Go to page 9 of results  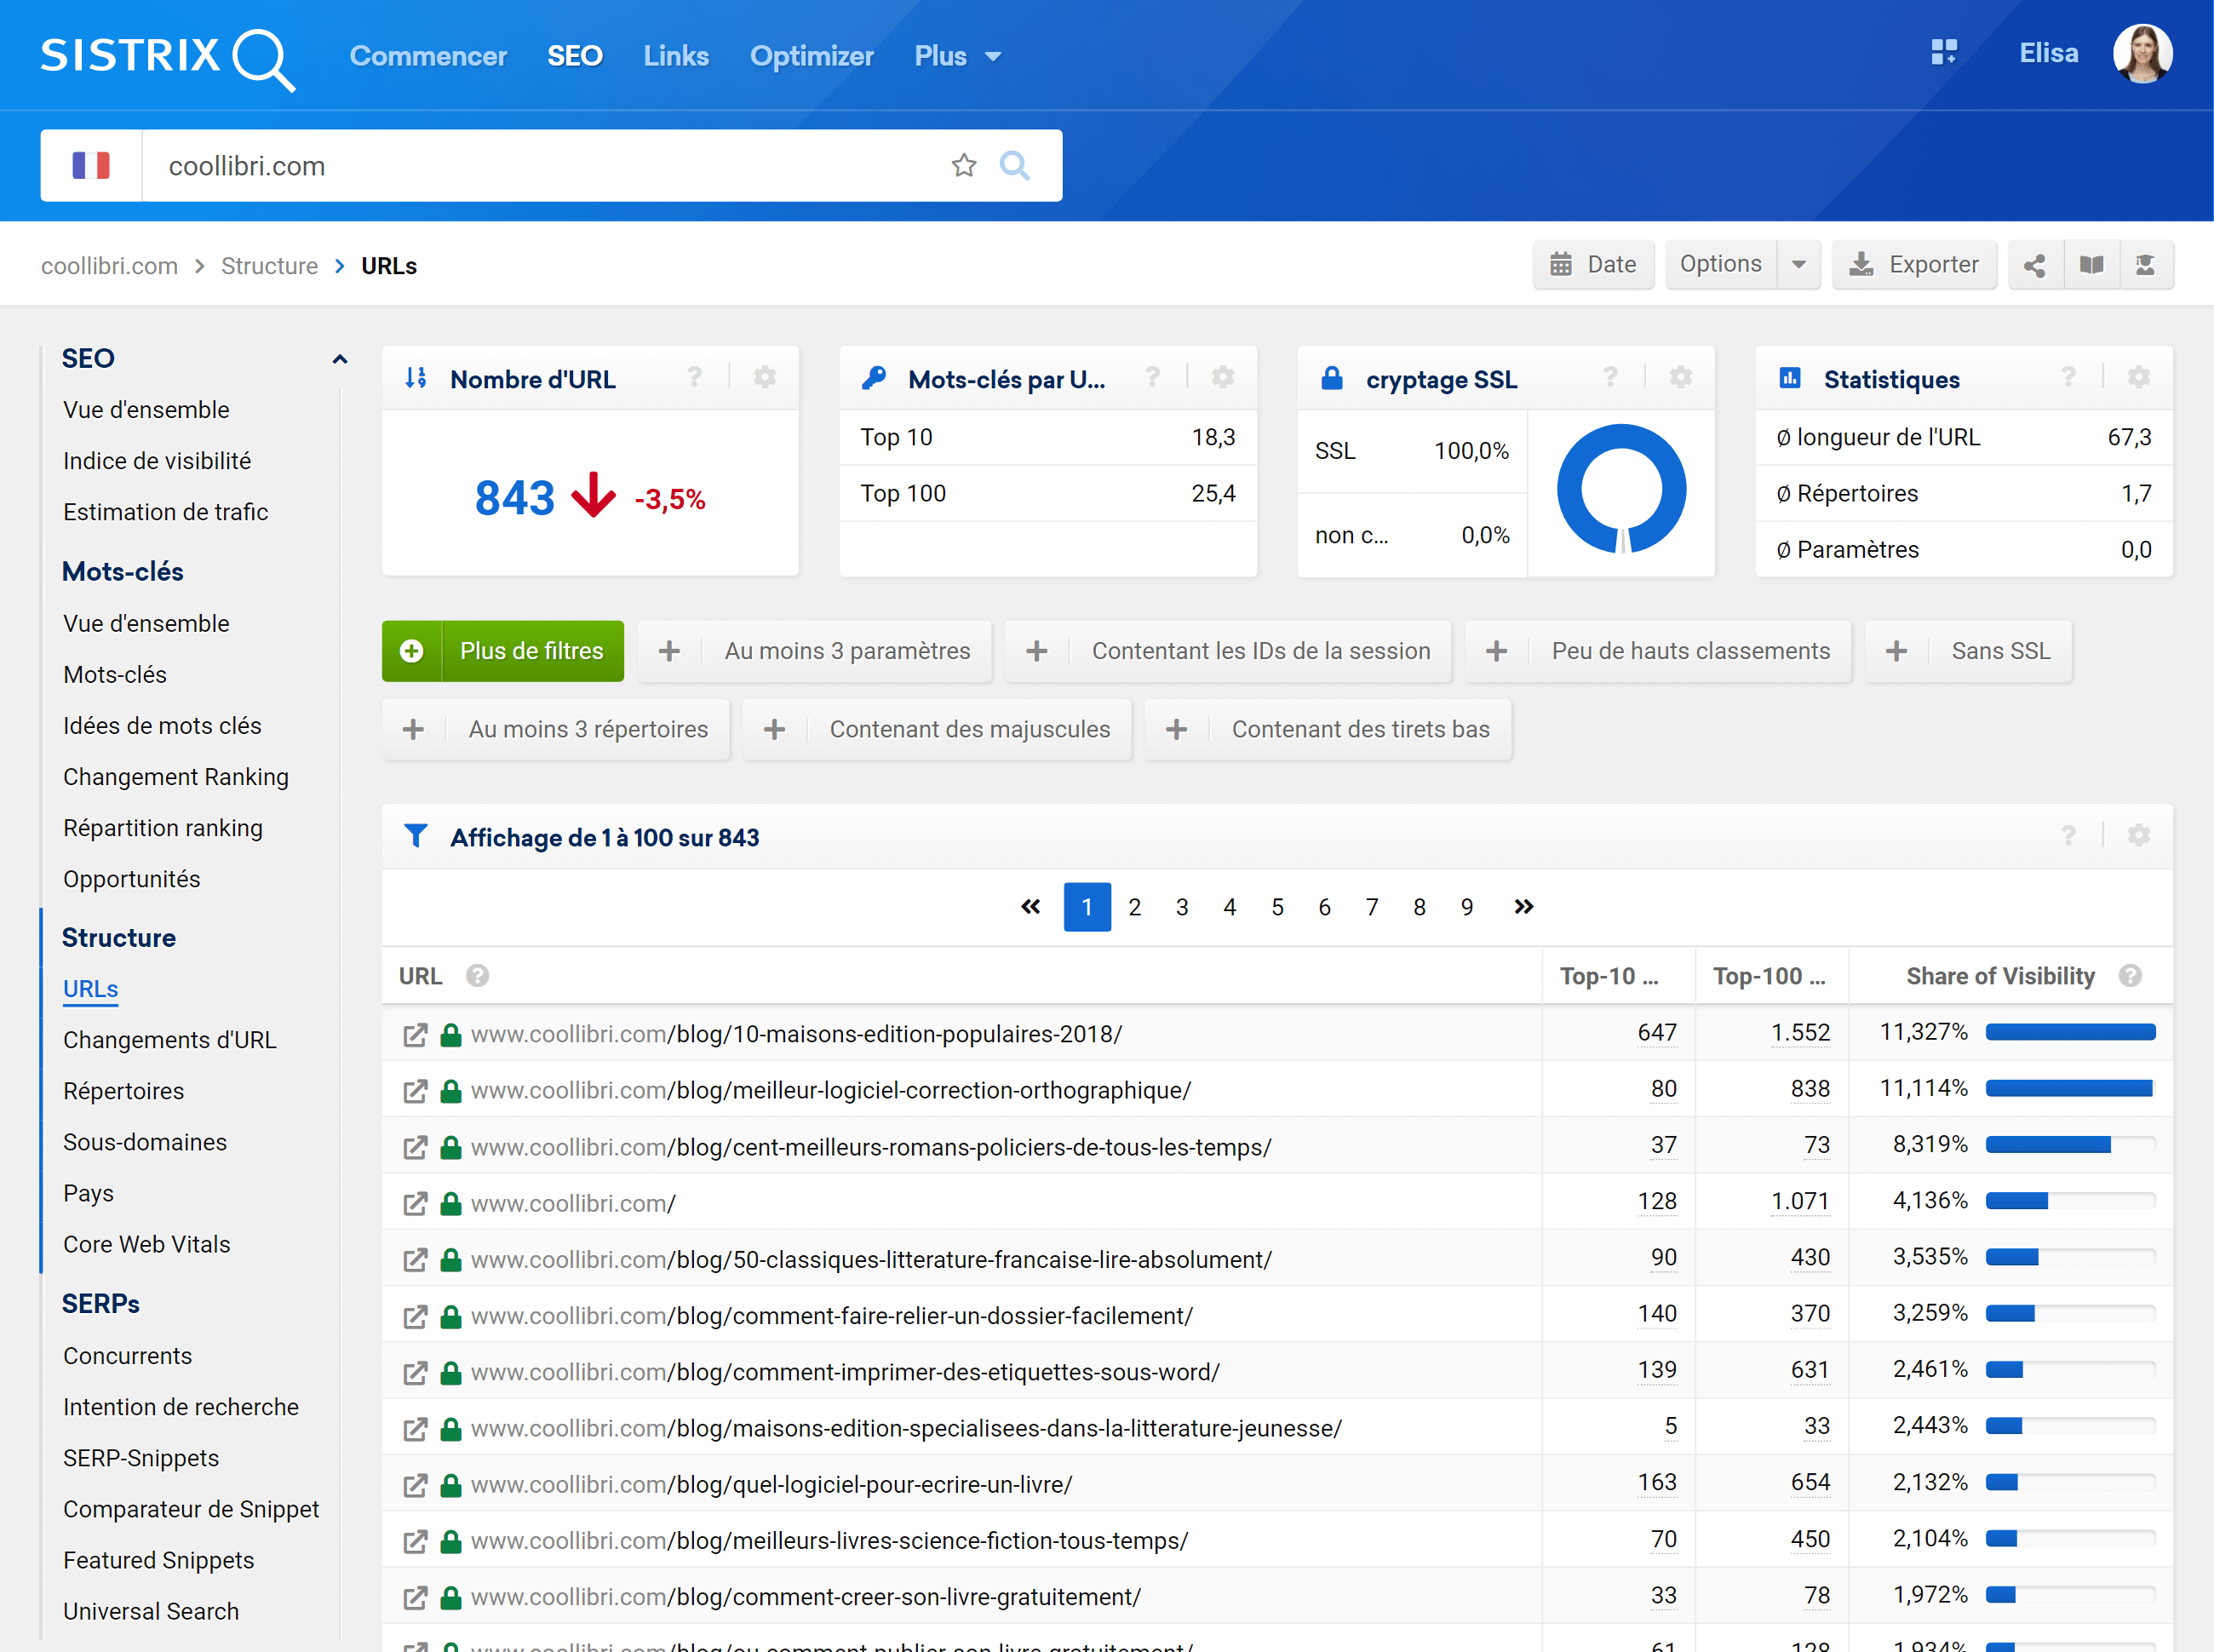(1467, 907)
